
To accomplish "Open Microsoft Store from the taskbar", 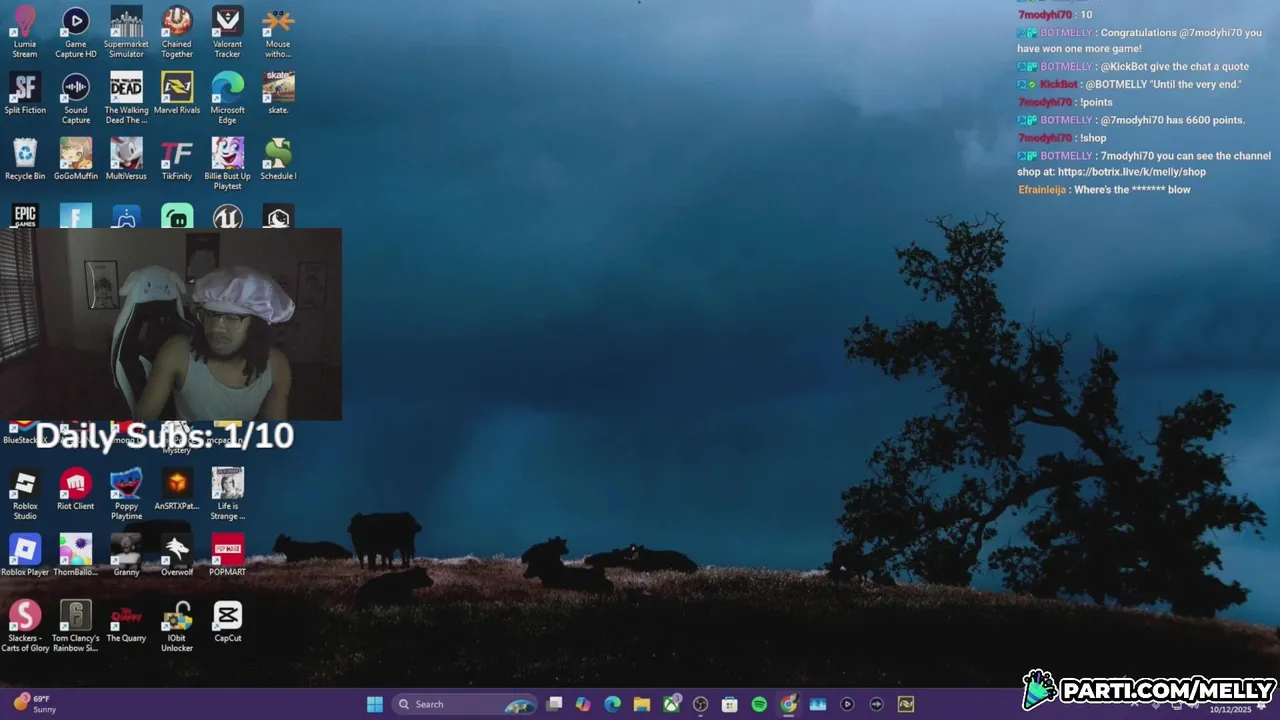I will point(730,704).
